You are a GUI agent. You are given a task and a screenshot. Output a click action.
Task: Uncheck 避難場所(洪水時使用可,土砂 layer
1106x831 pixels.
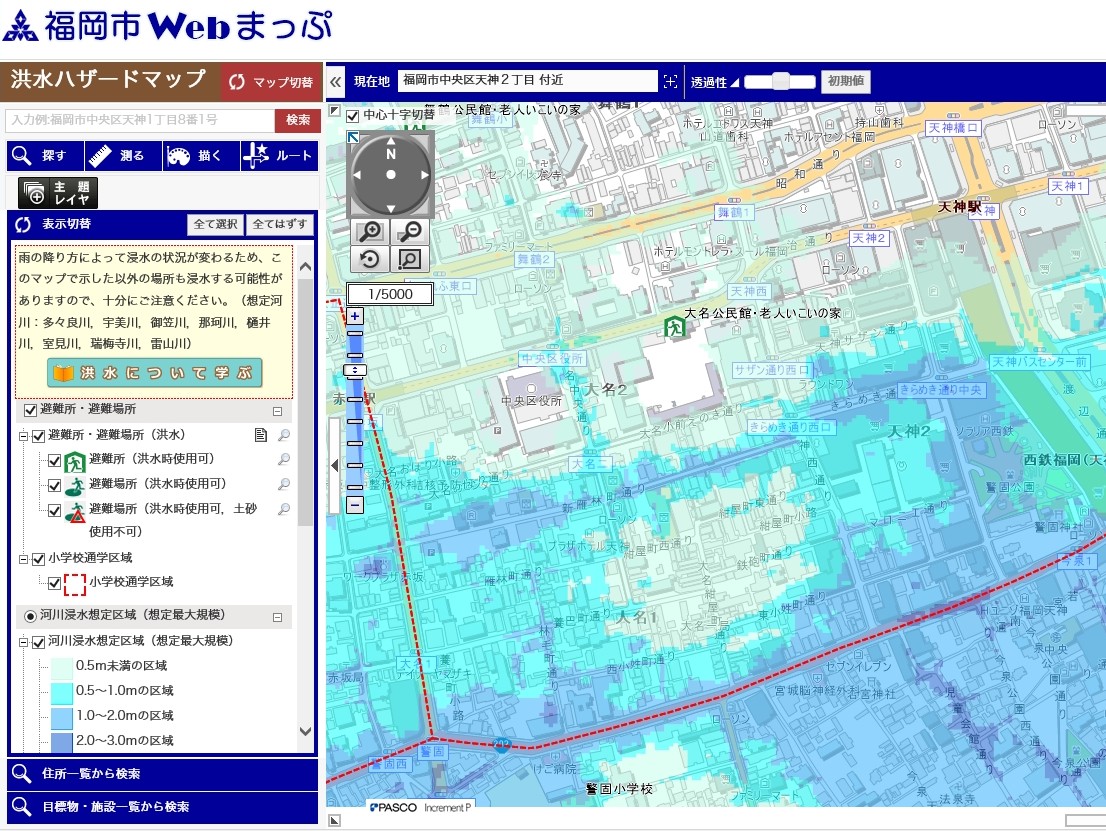54,510
